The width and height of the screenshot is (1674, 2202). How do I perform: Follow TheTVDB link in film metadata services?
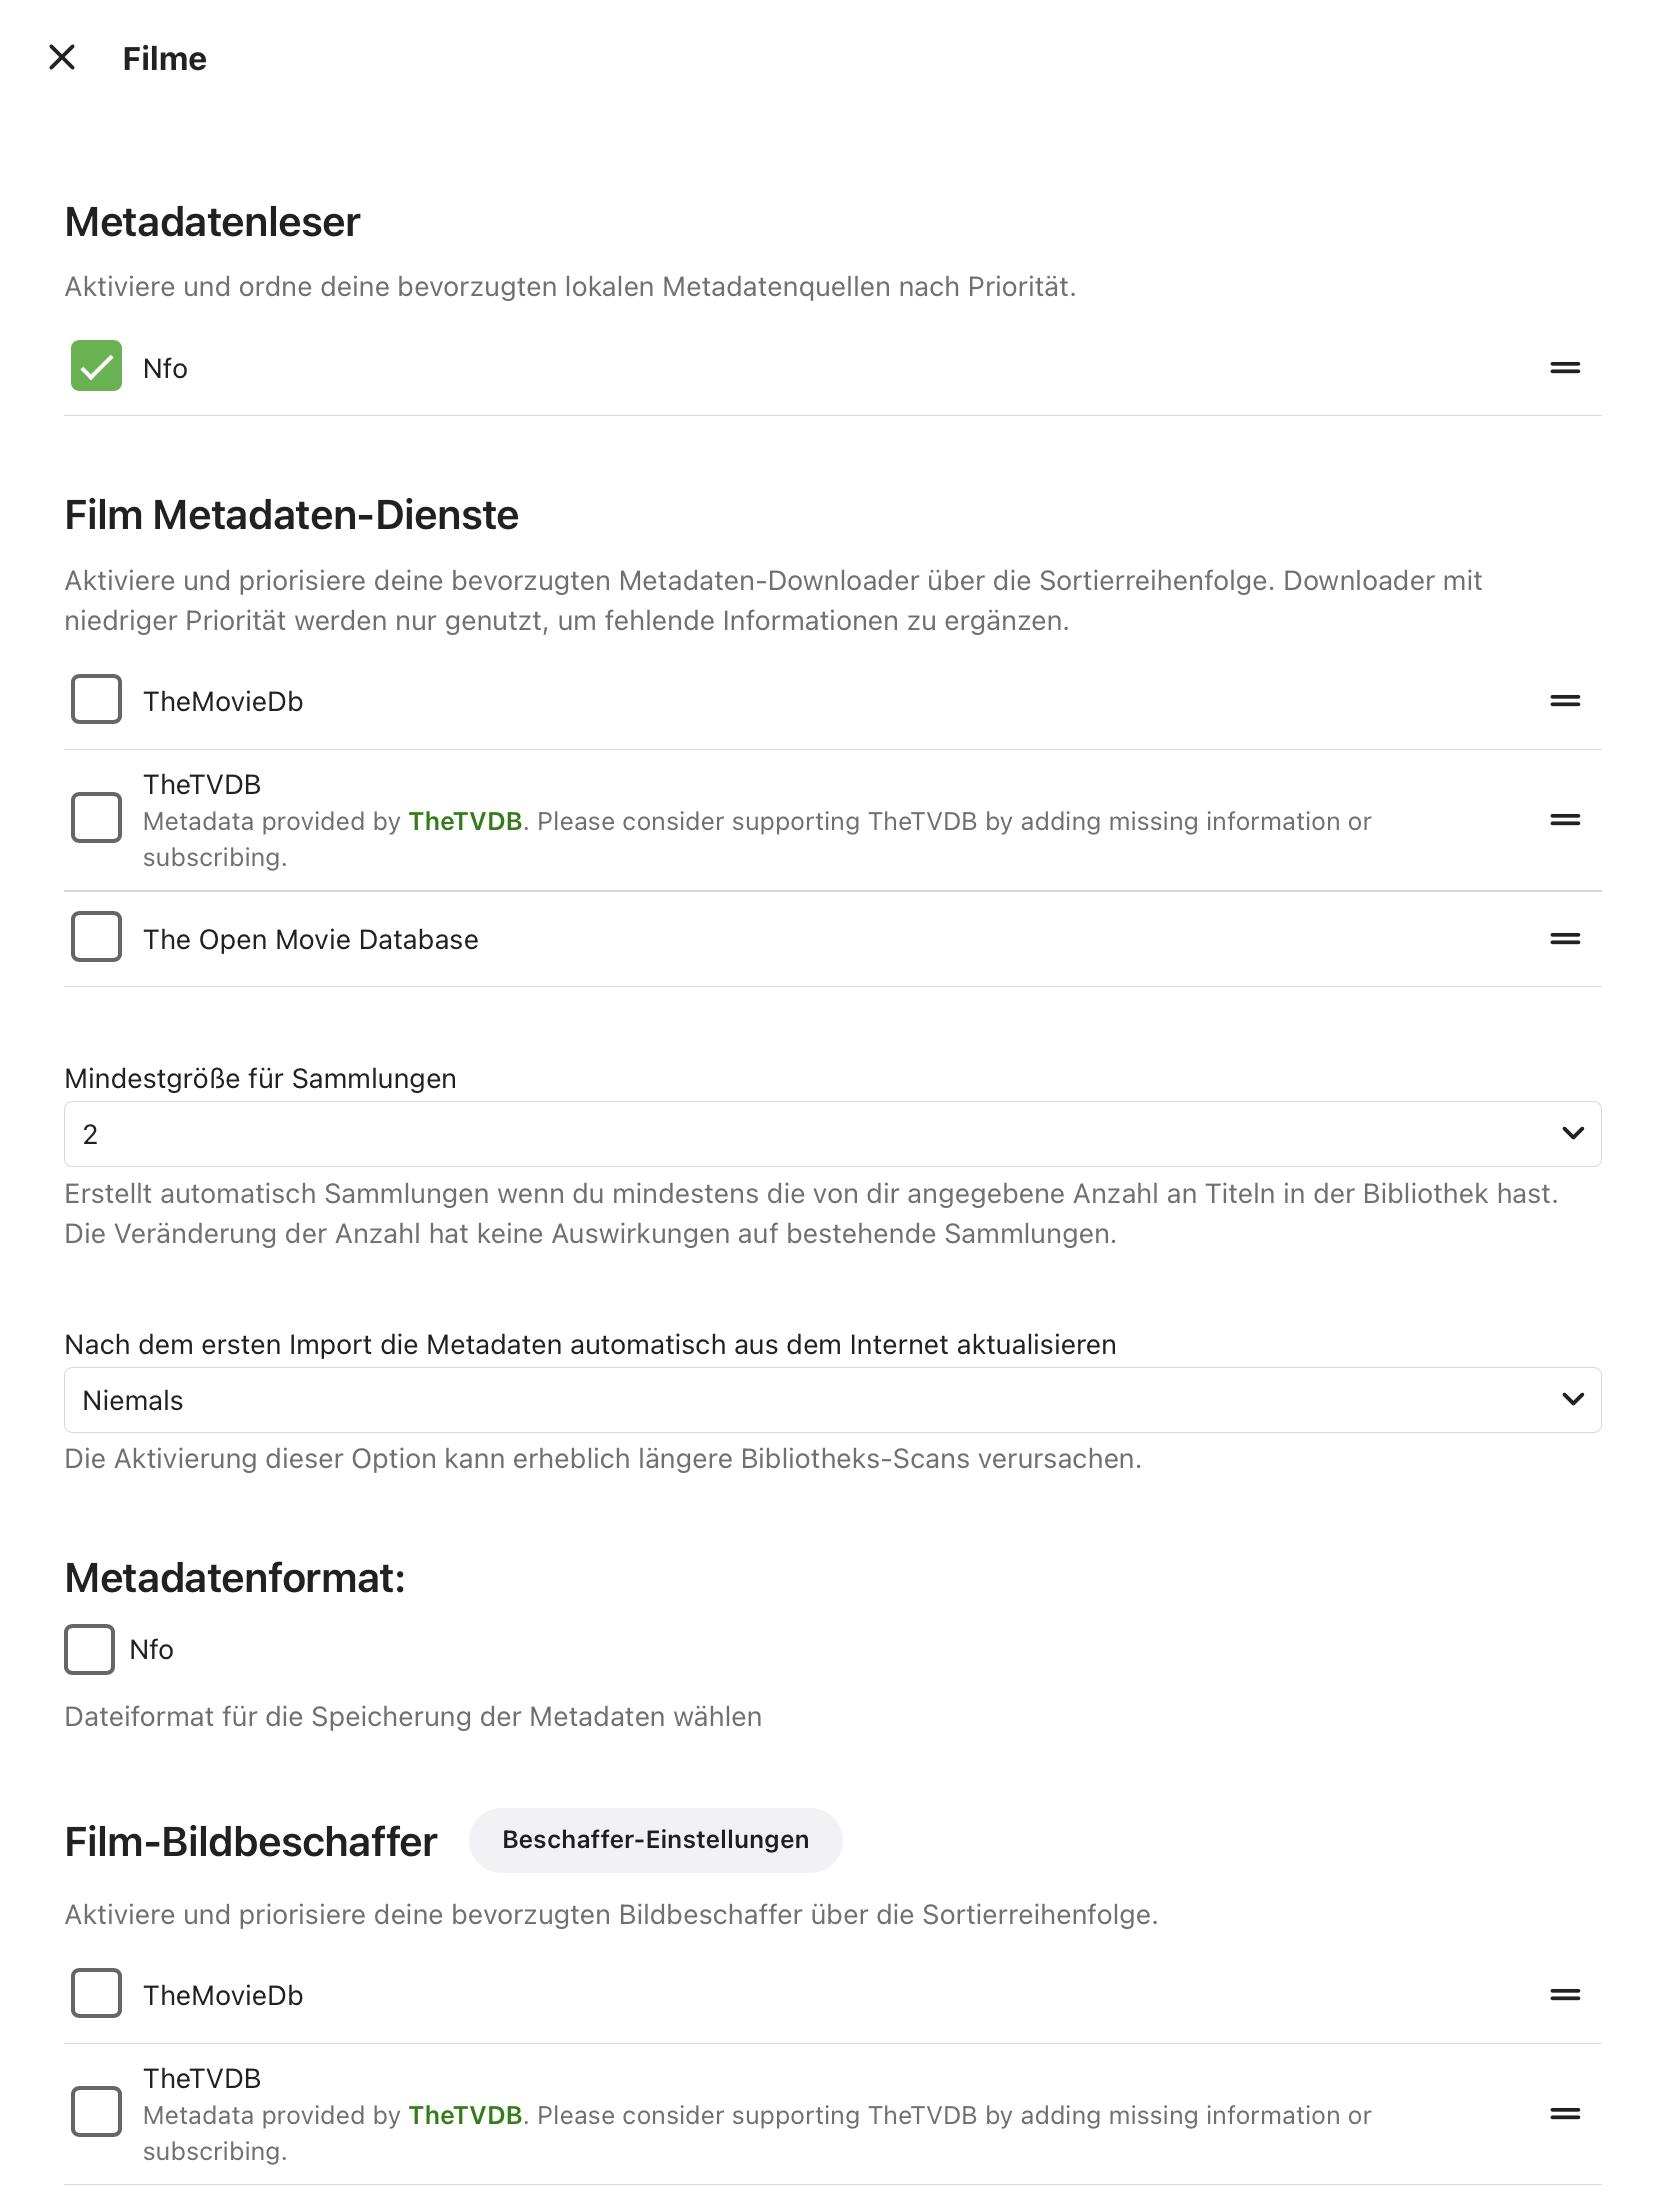[465, 822]
